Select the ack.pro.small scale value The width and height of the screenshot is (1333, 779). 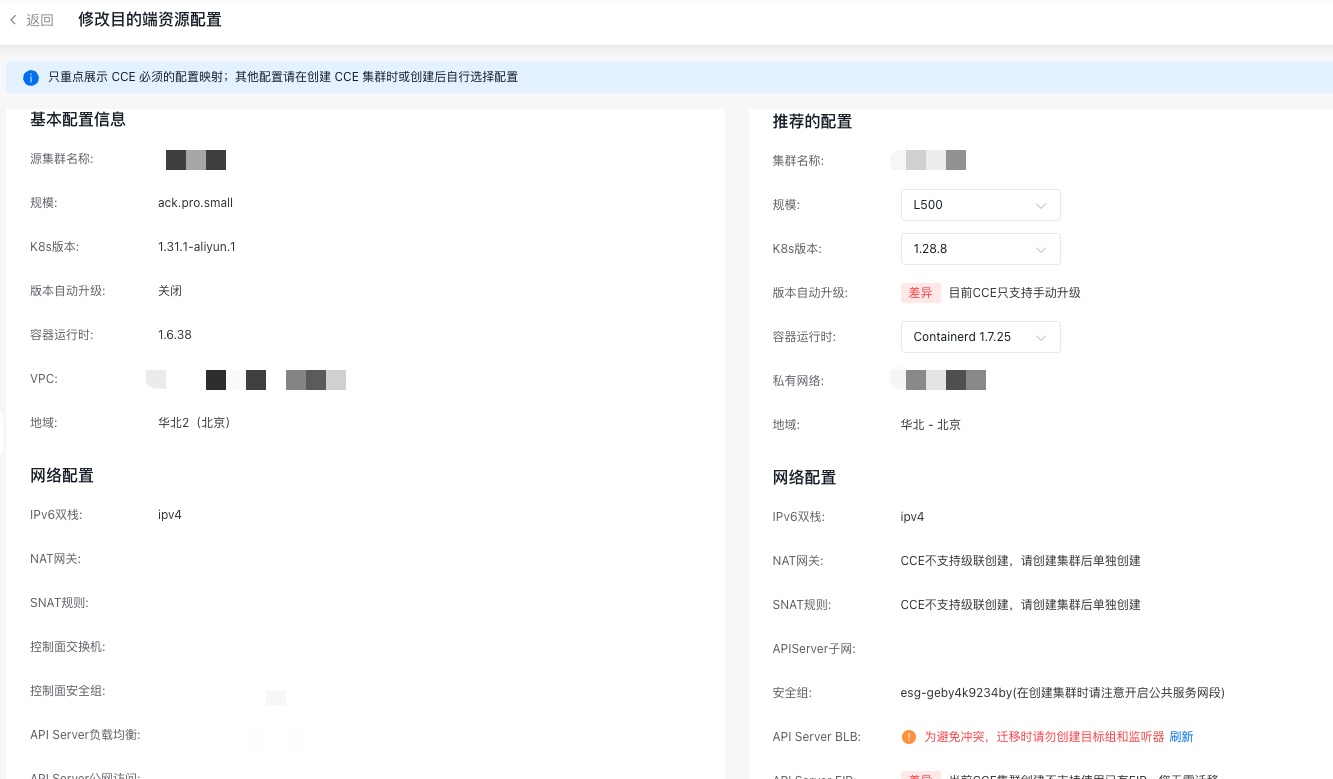point(195,203)
